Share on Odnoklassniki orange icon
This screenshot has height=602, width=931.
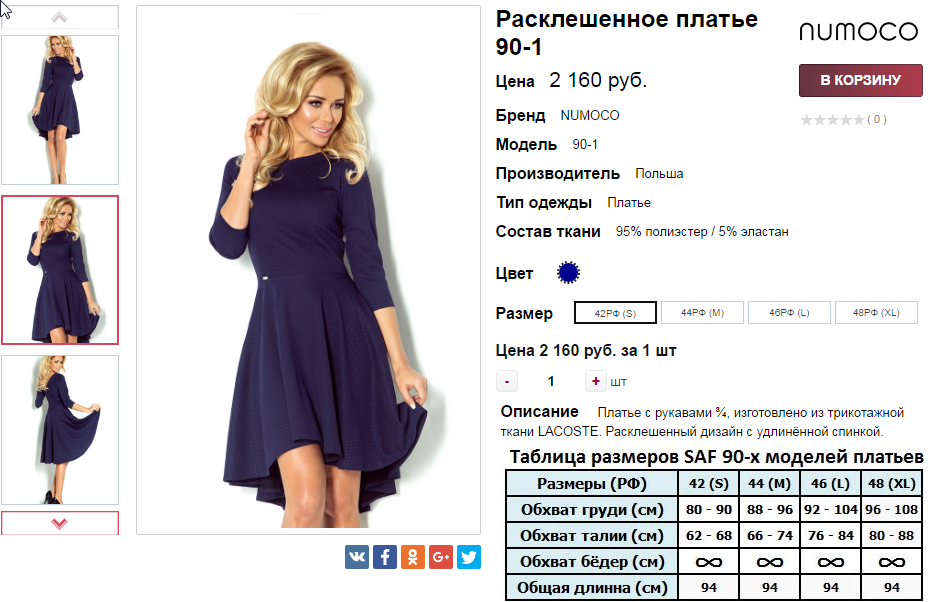point(413,557)
